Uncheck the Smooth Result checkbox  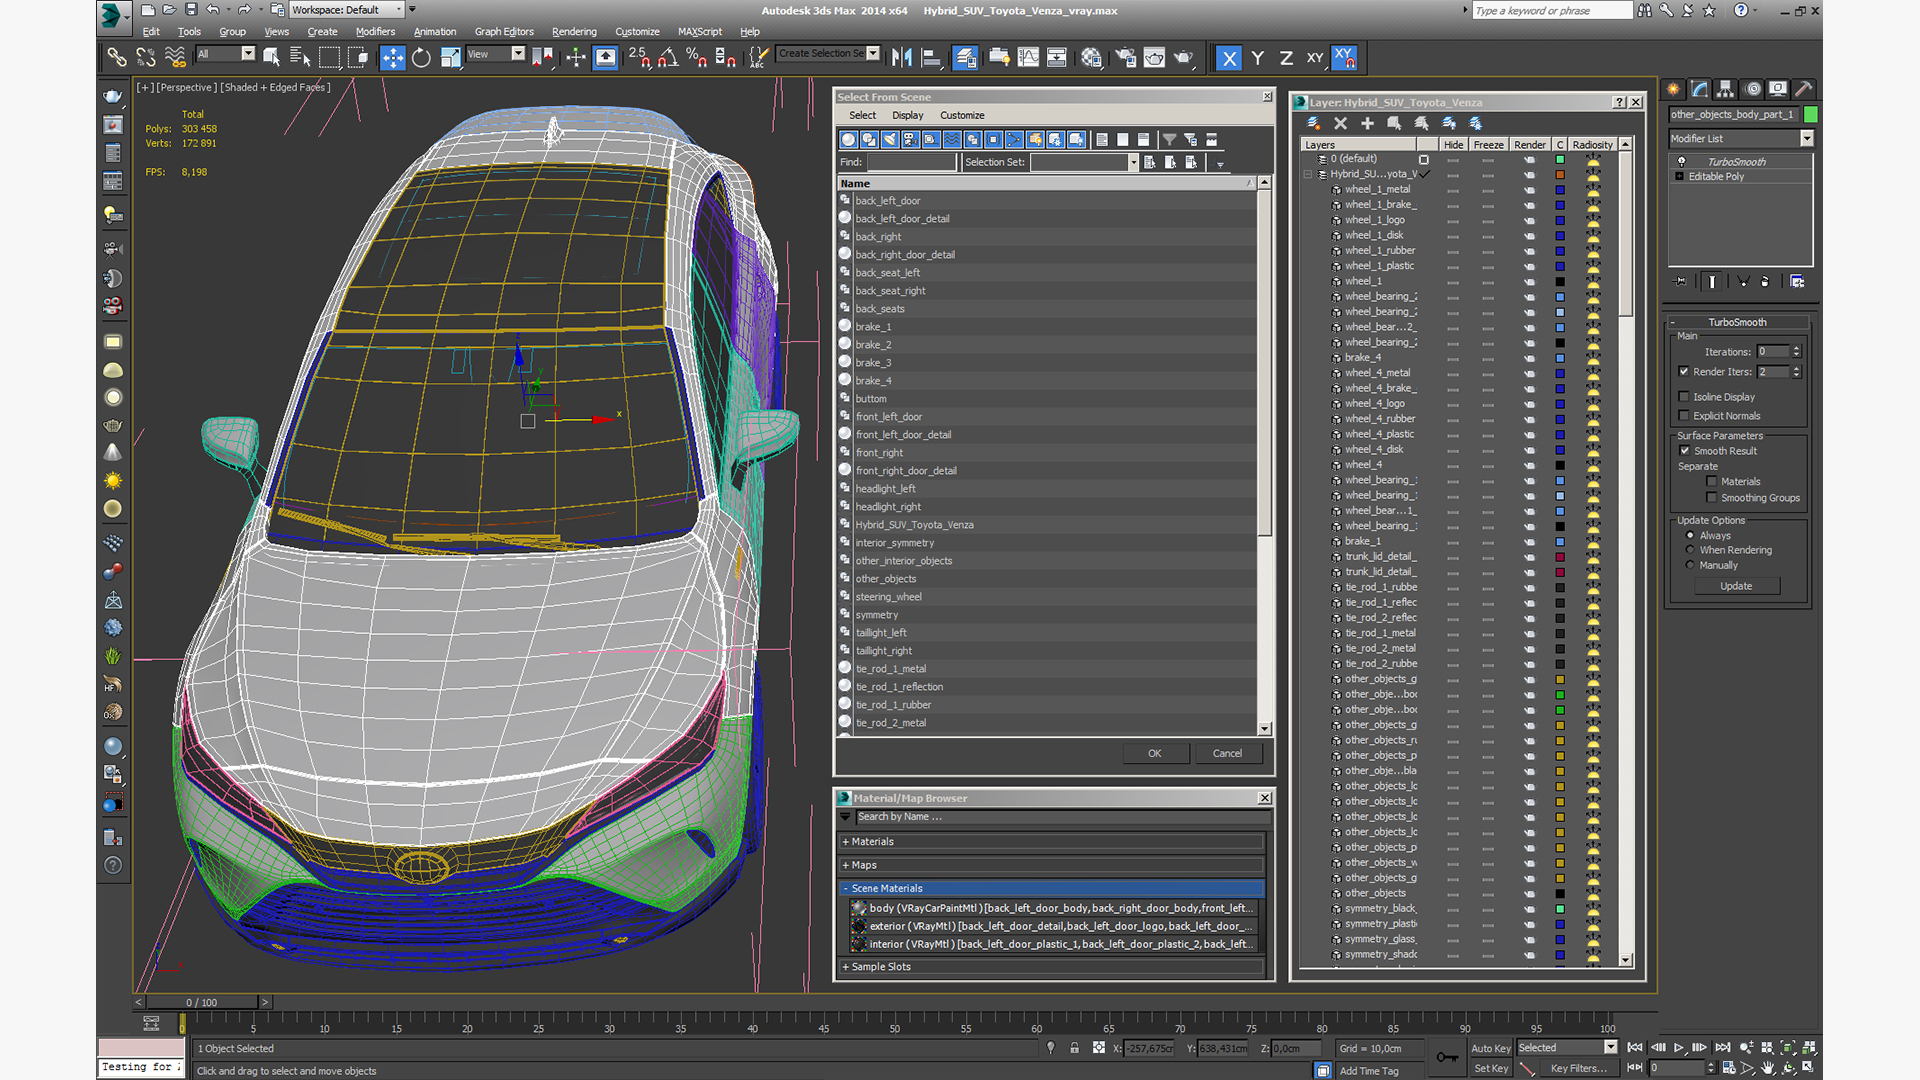(x=1684, y=451)
